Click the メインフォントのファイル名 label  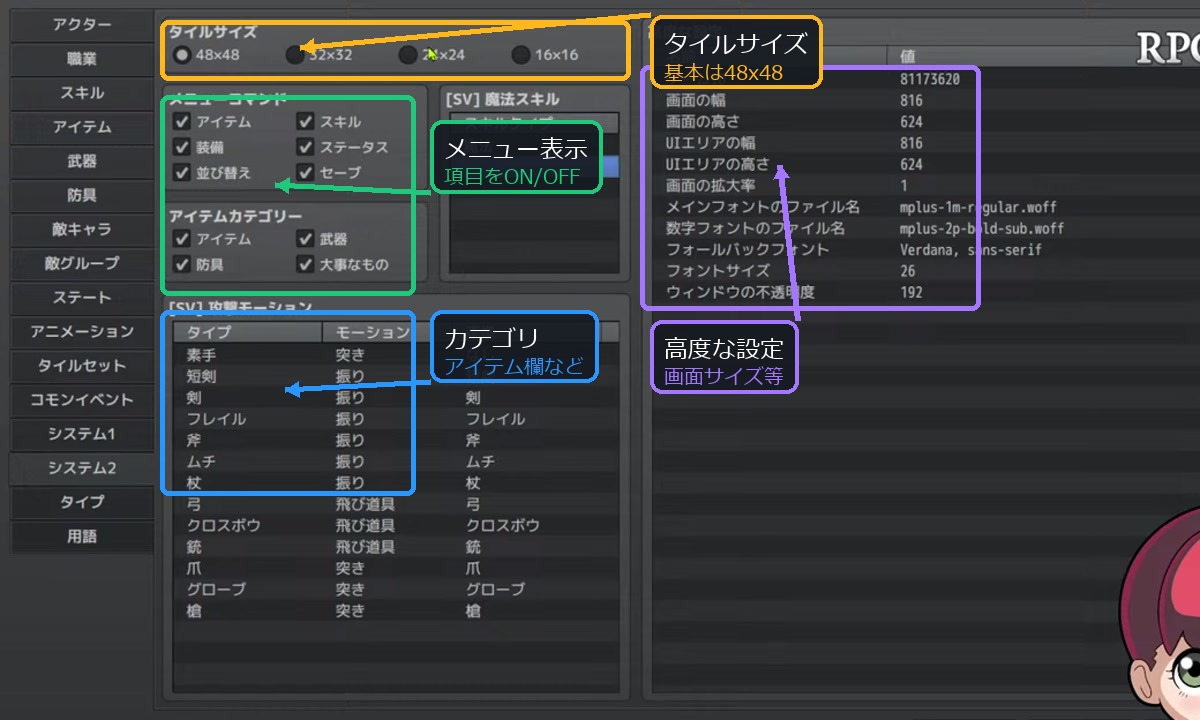click(x=763, y=207)
